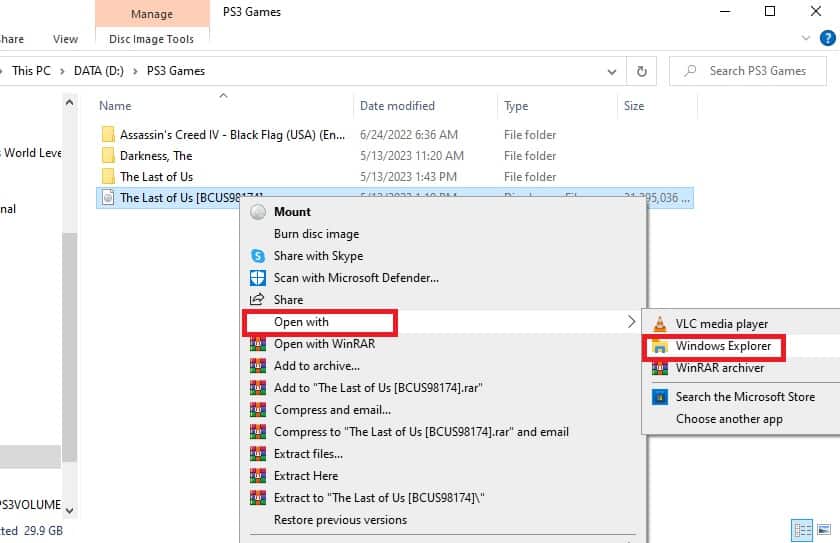Click the Darkness, The folder icon
Image resolution: width=840 pixels, height=543 pixels.
[108, 155]
